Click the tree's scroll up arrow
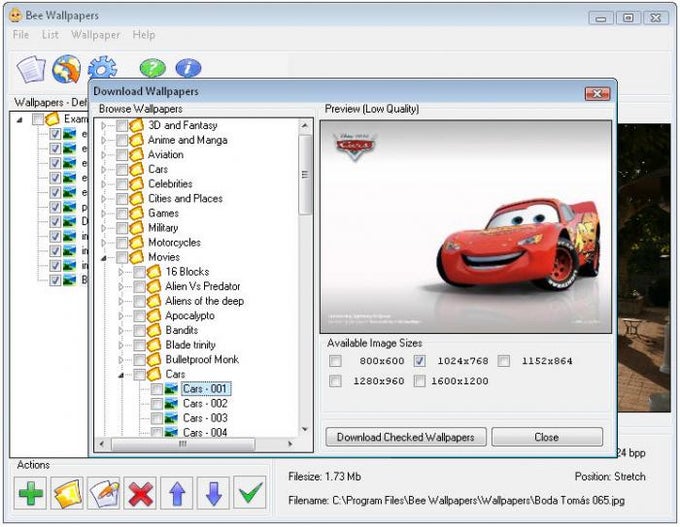The image size is (680, 527). (x=305, y=126)
